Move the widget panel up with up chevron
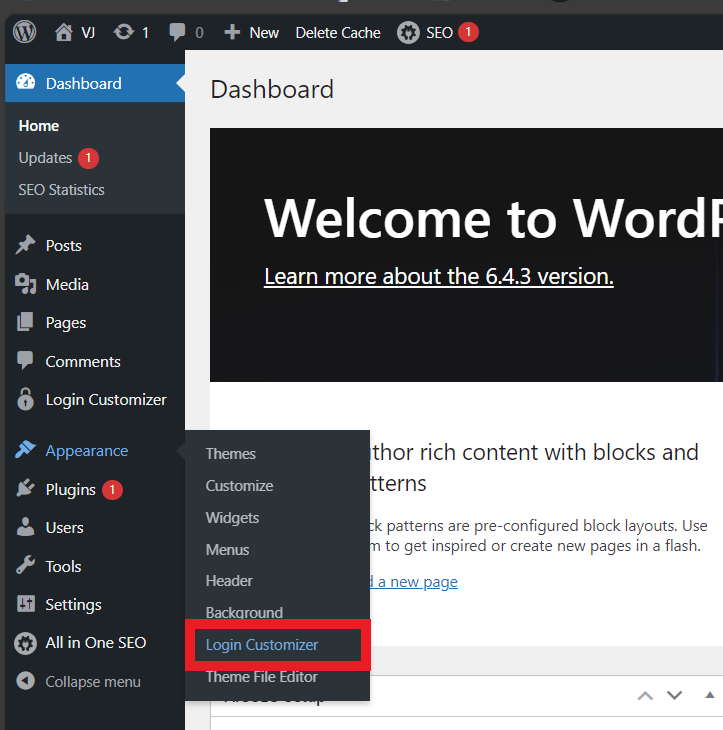 click(x=646, y=695)
